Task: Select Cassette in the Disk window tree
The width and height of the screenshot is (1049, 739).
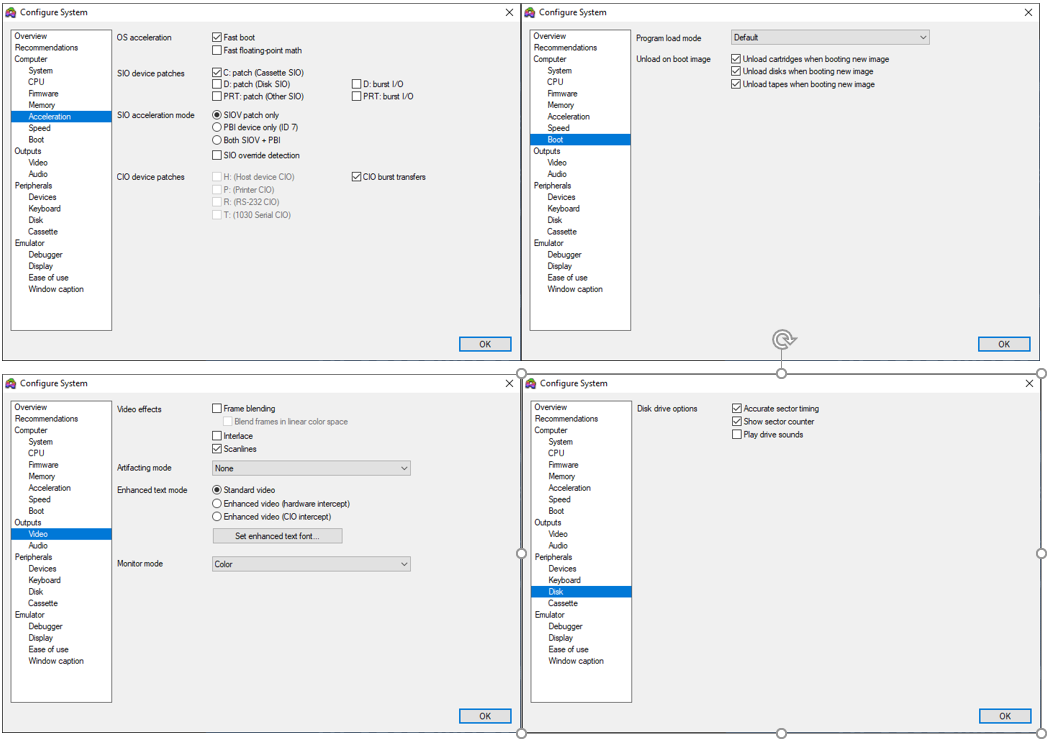Action: click(x=563, y=603)
